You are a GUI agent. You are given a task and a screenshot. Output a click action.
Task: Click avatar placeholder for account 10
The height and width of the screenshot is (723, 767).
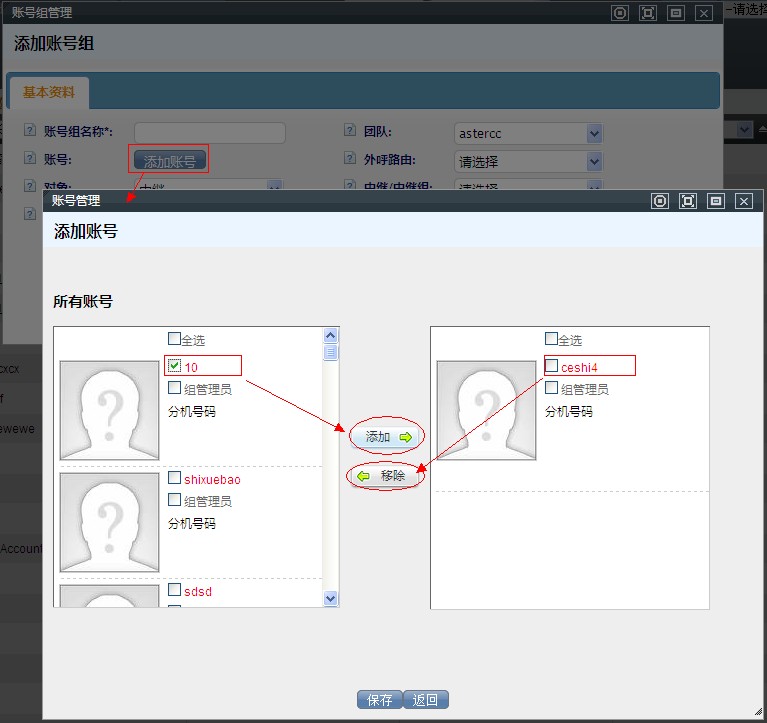coord(109,410)
